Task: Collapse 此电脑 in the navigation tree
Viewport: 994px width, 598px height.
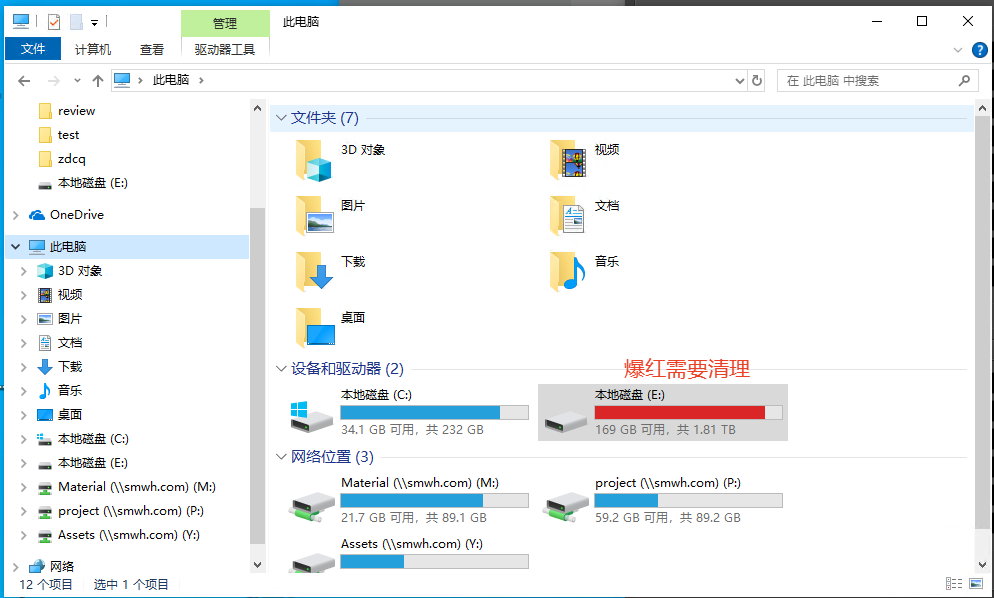Action: coord(16,247)
